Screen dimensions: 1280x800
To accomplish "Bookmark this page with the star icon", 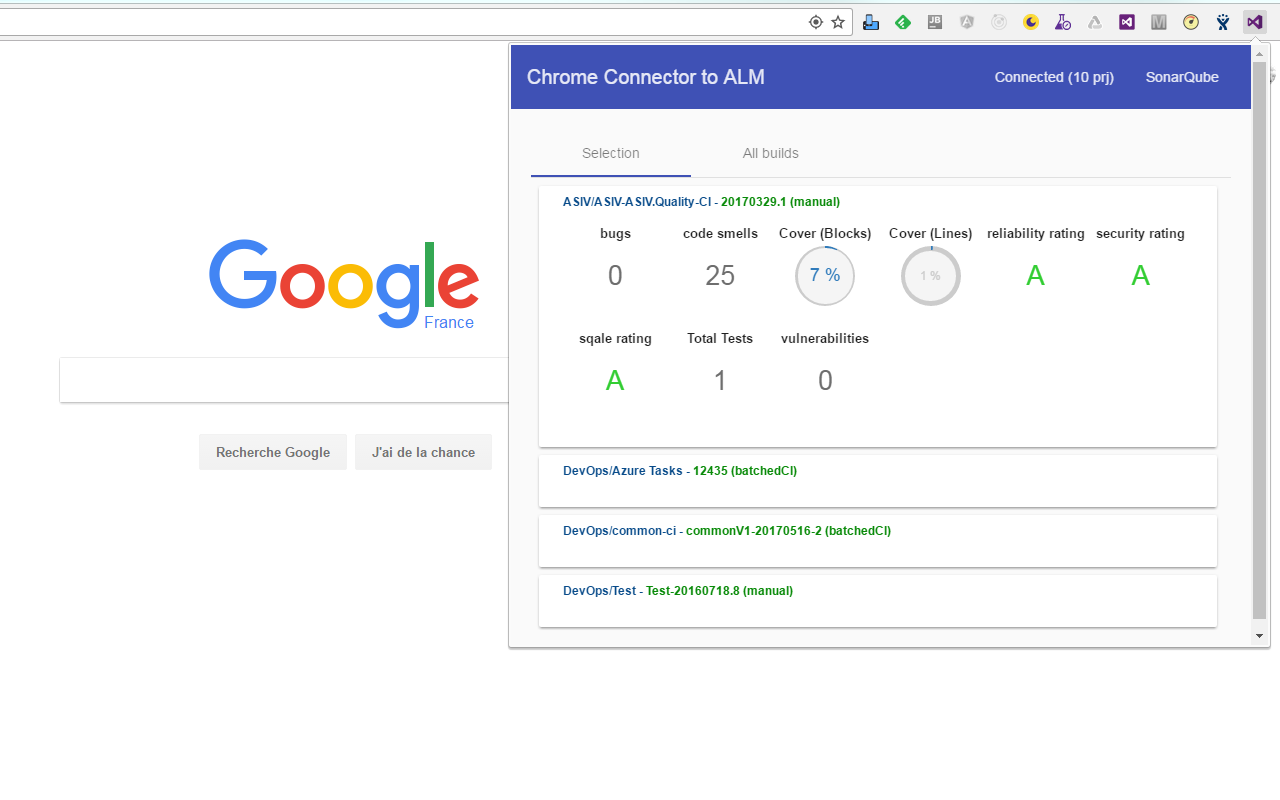I will (x=838, y=22).
